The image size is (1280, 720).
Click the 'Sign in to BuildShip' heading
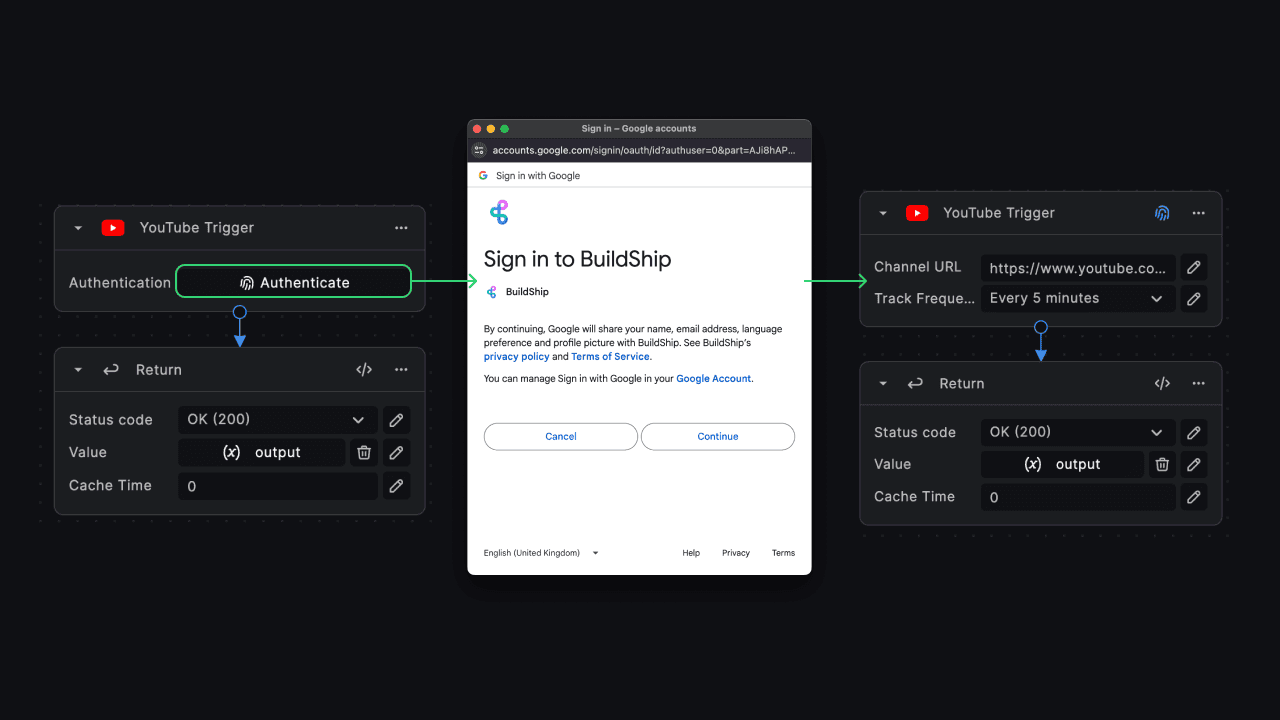pos(578,259)
